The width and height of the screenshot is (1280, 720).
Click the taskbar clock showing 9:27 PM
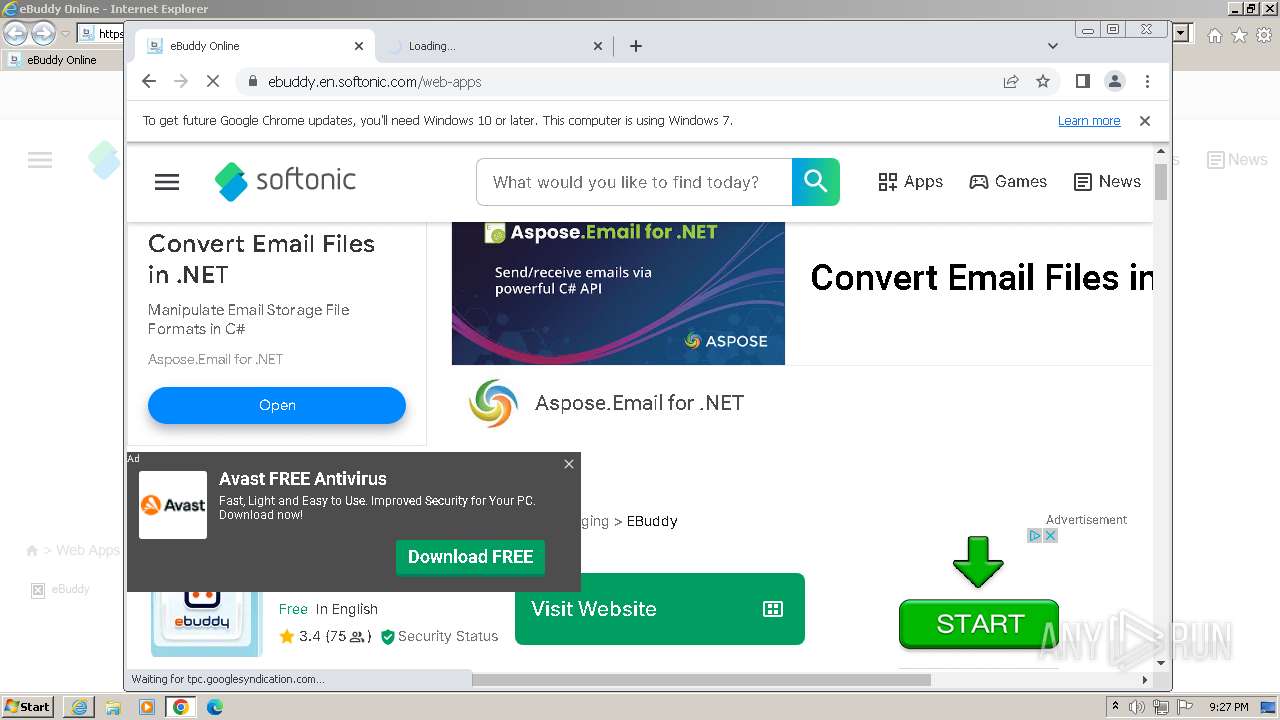coord(1228,707)
